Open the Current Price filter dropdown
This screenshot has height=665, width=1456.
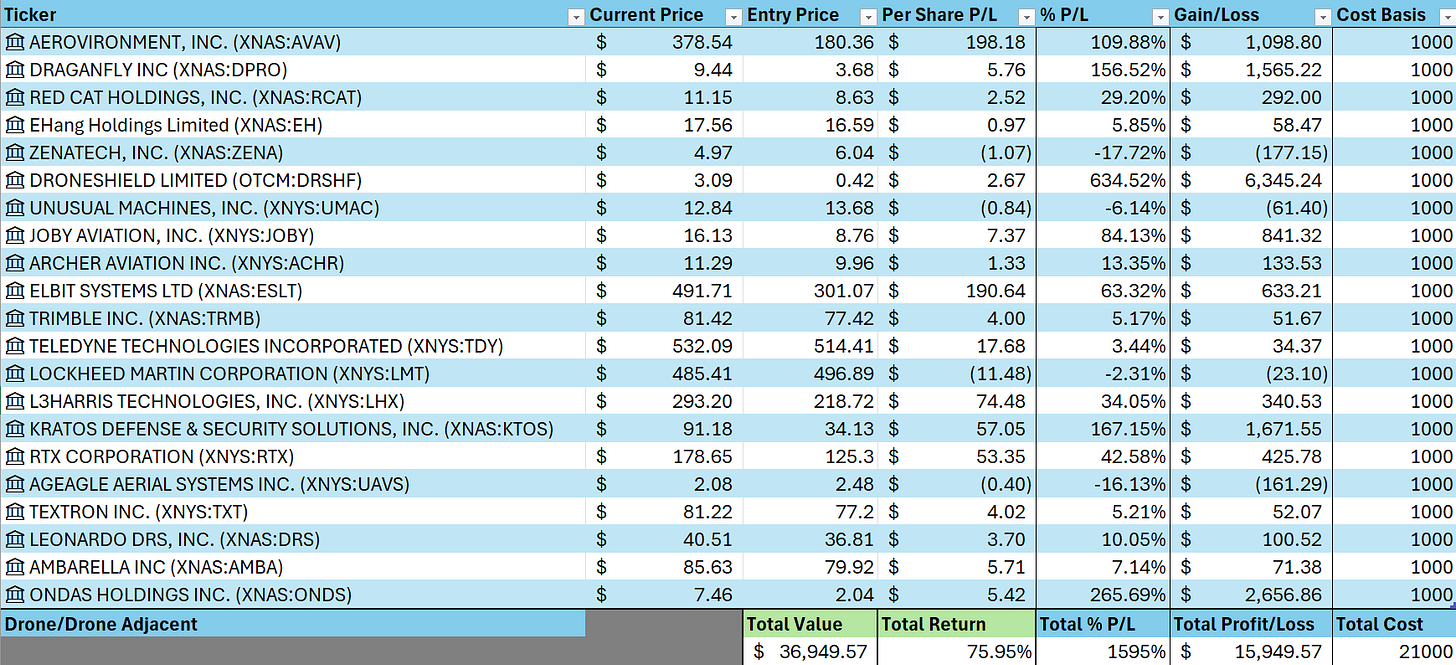733,16
